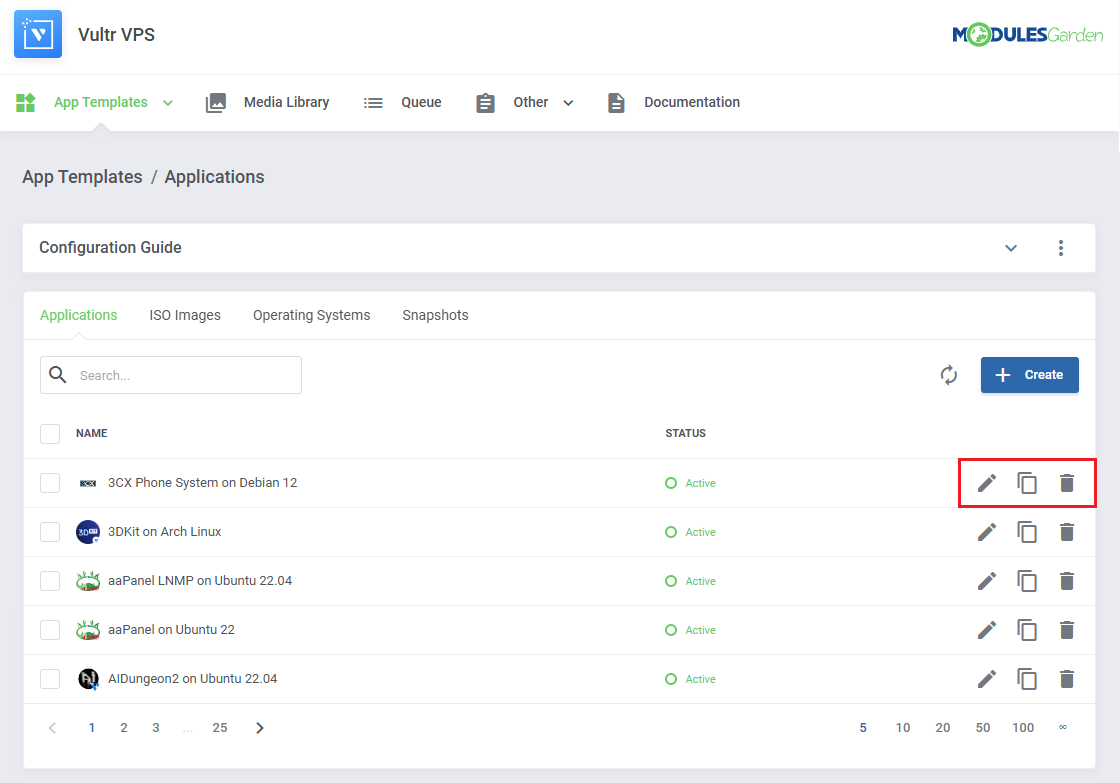Delete aaPanel on Ubuntu 22
Viewport: 1120px width, 783px height.
(x=1066, y=630)
